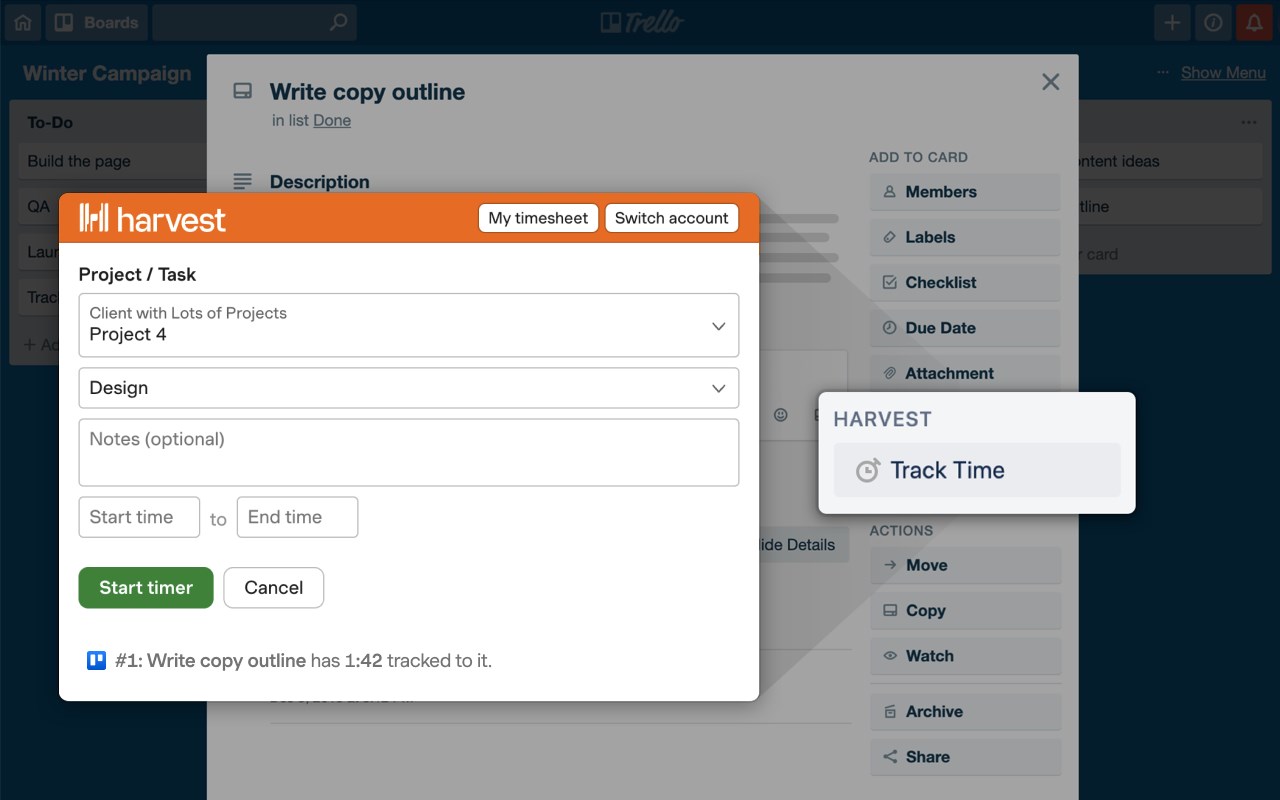The image size is (1280, 800).
Task: Click the Checklist checkbox icon
Action: [x=890, y=282]
